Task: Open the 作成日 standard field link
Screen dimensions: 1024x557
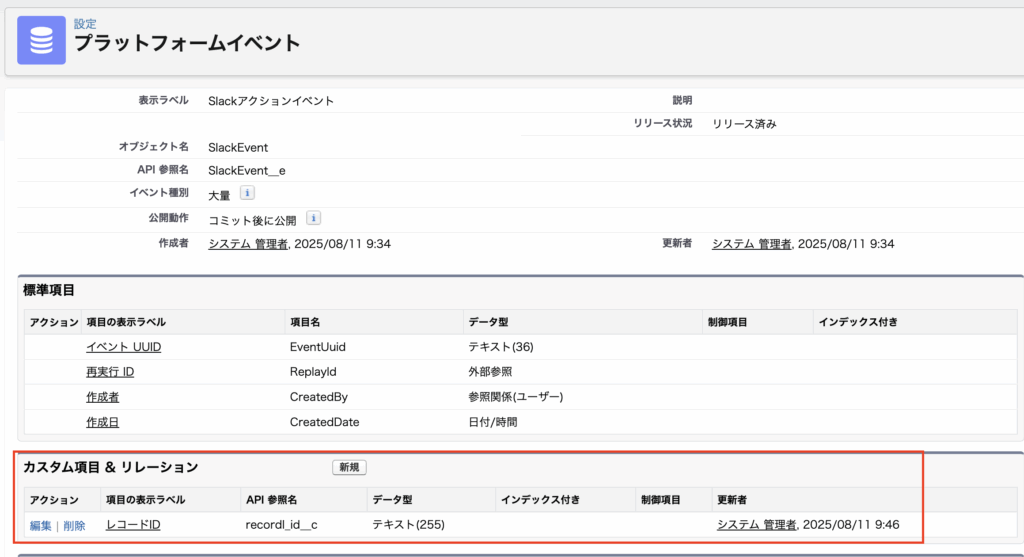Action: 102,422
